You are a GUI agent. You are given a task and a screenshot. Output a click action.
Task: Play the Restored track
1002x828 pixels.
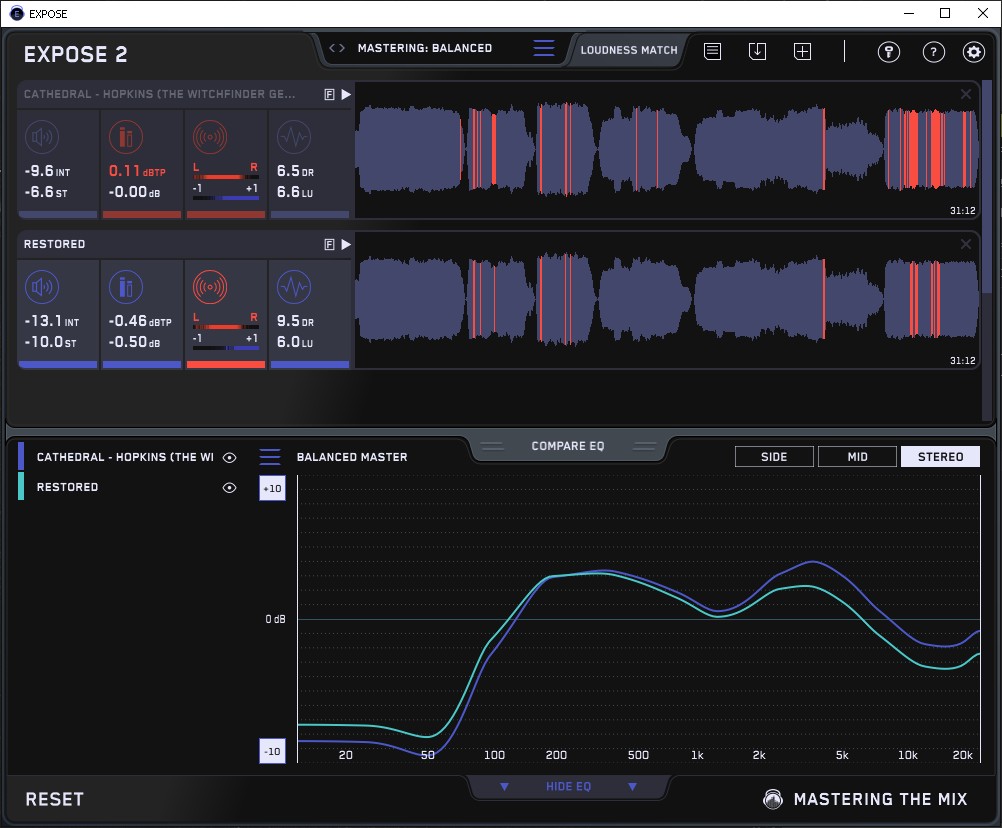(x=346, y=244)
